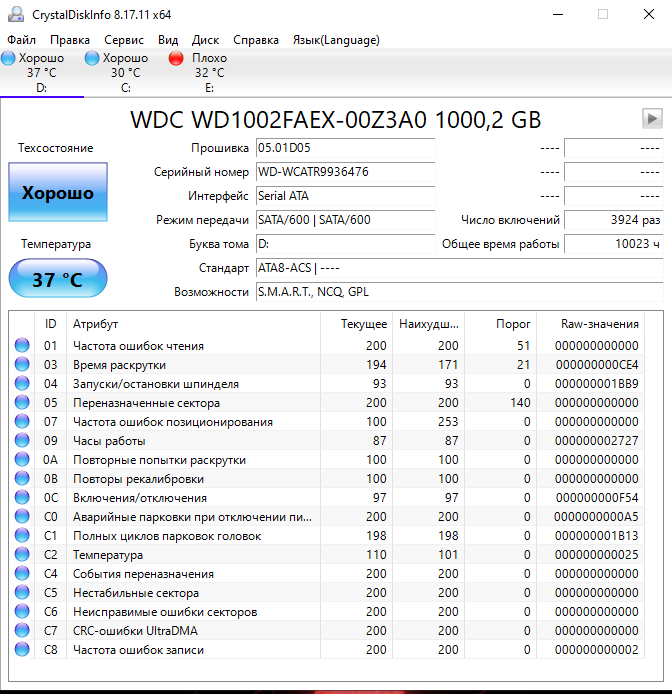Screen dimensions: 672x694
Task: Click status orb of attribute C8 row
Action: [x=22, y=650]
